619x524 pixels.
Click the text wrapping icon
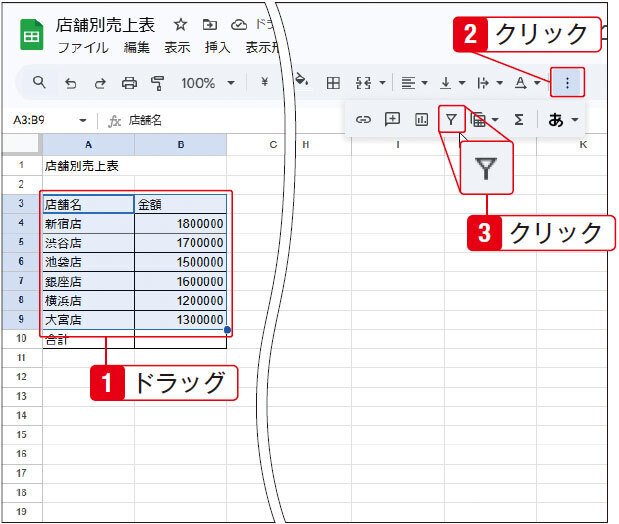(483, 83)
